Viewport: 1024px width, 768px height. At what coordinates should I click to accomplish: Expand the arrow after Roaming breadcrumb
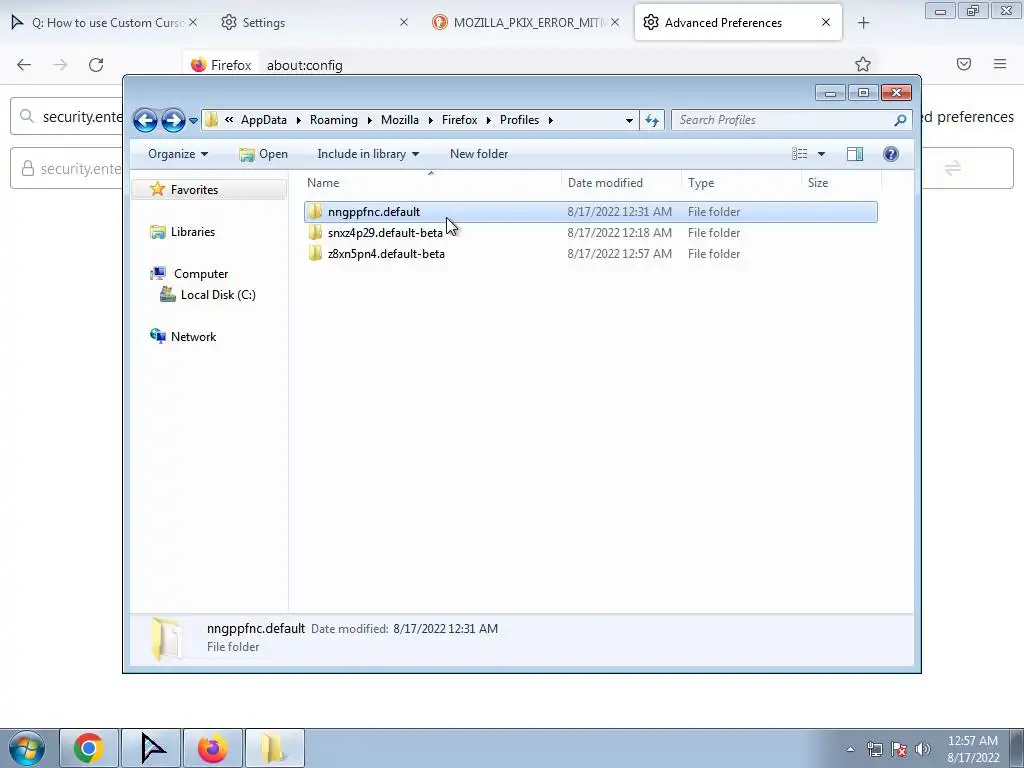click(369, 120)
